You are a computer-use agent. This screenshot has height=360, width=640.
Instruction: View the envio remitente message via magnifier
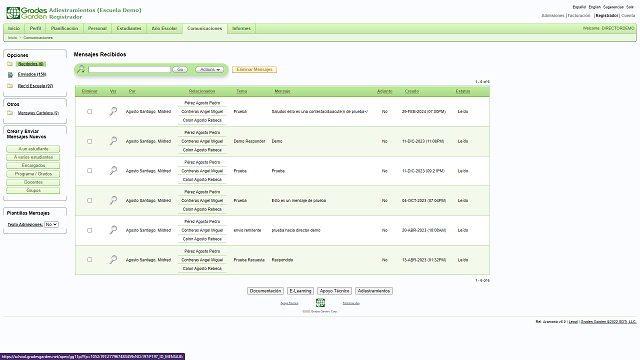click(113, 230)
